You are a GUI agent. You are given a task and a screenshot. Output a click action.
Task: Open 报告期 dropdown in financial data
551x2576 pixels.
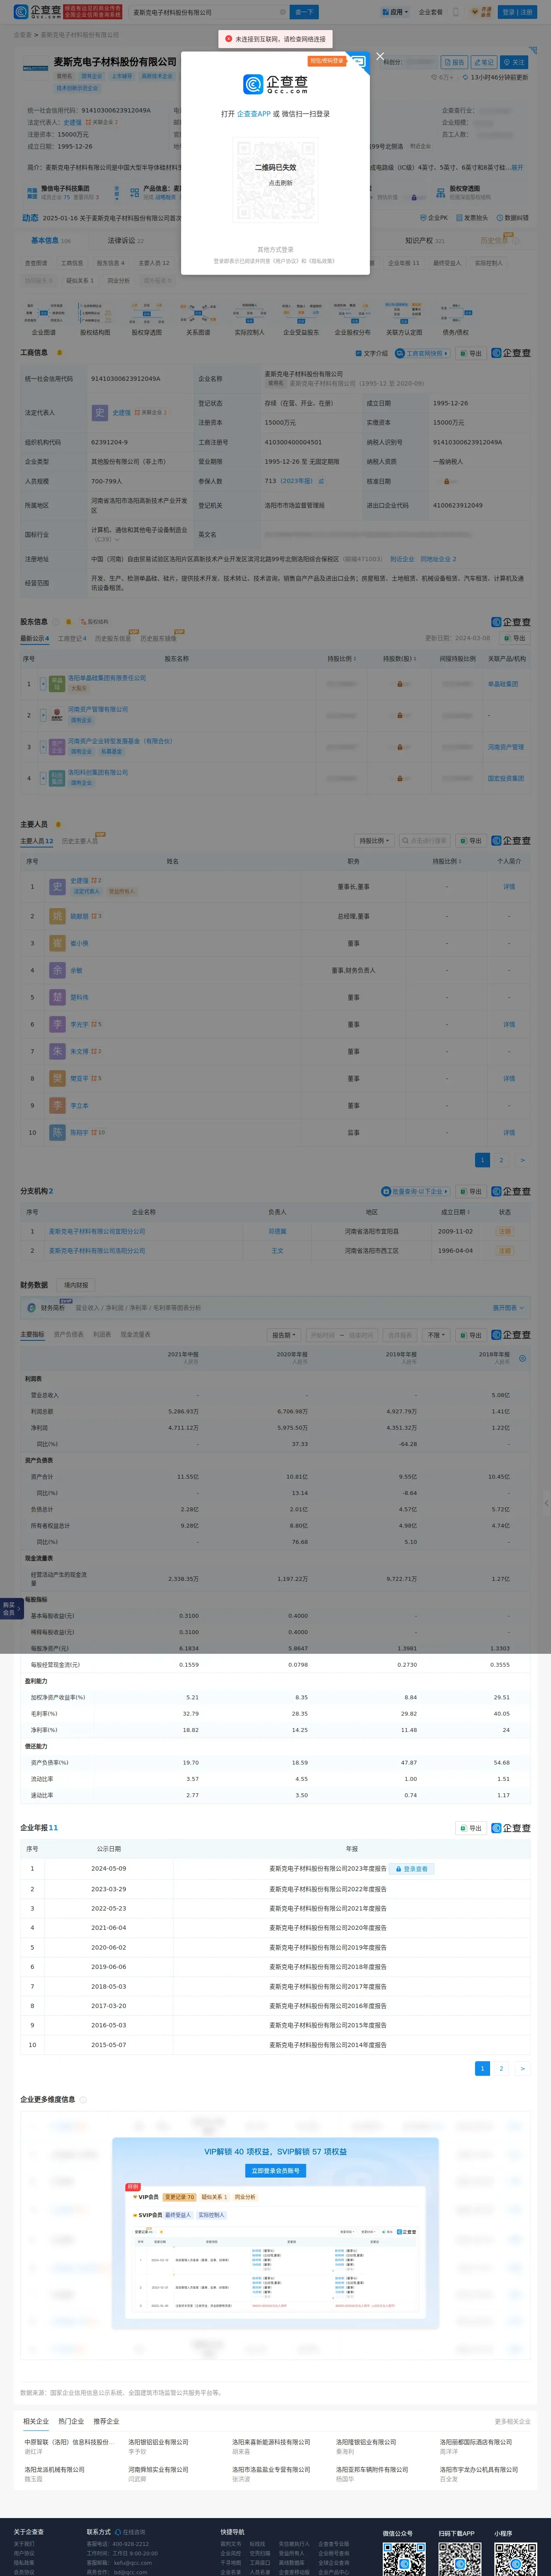point(284,1335)
